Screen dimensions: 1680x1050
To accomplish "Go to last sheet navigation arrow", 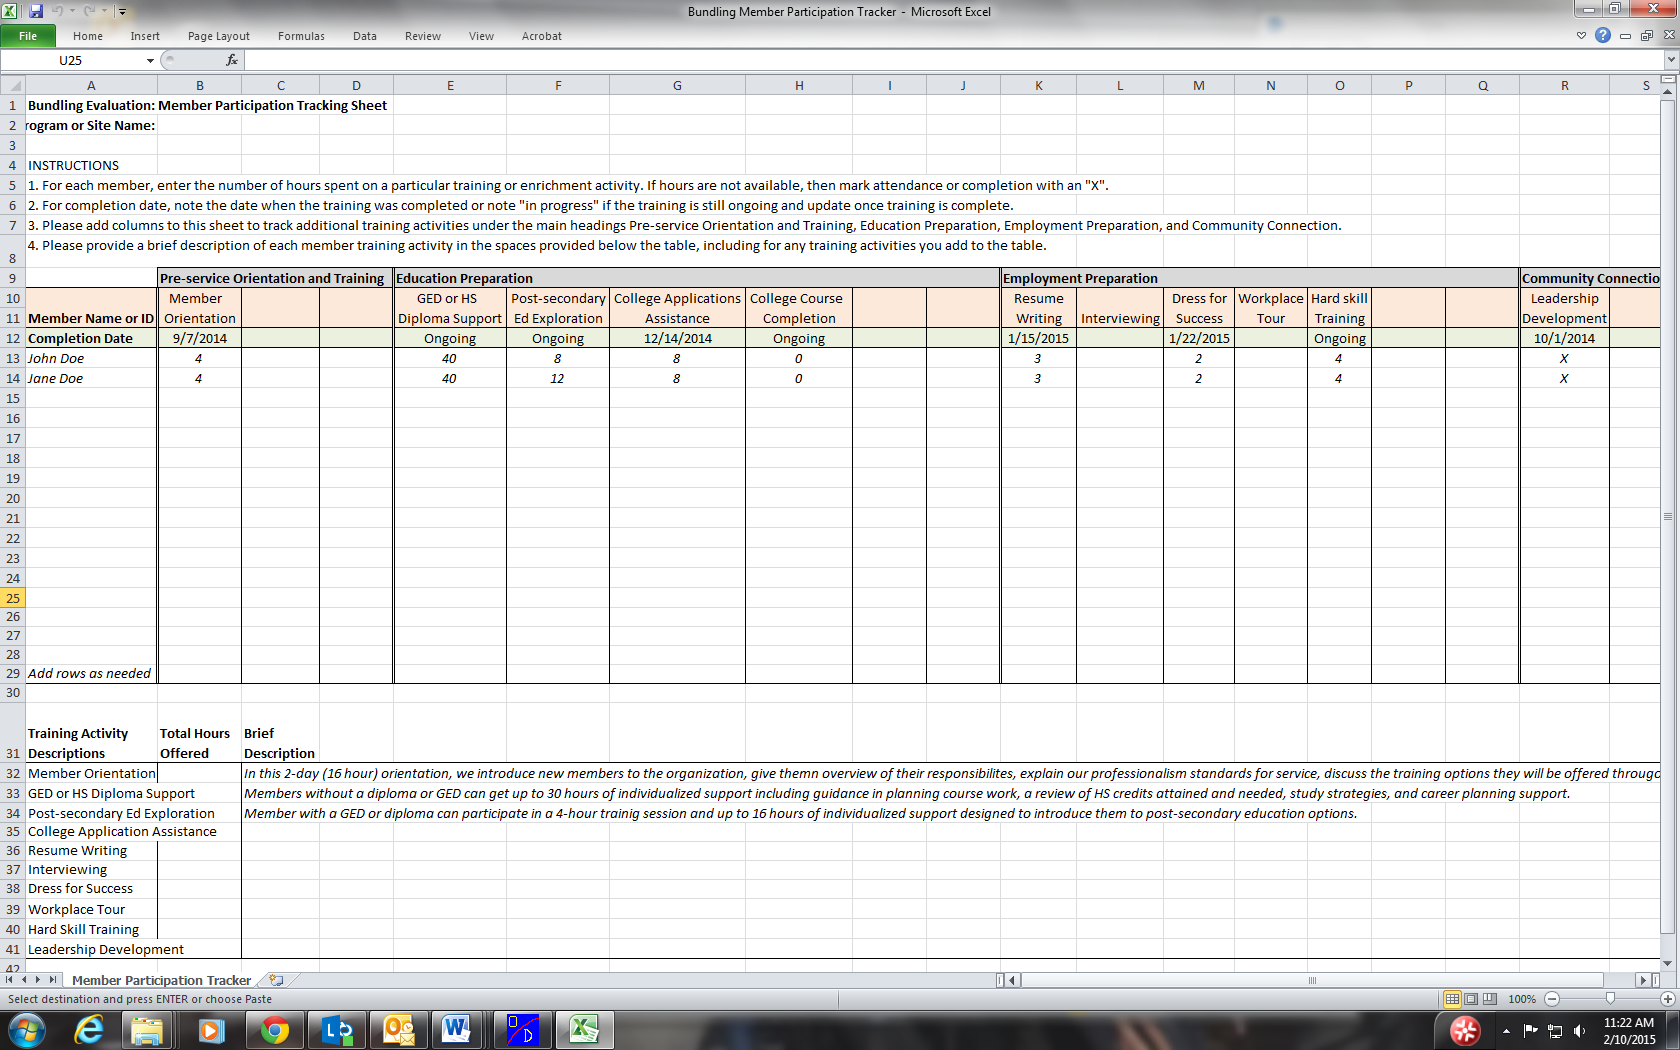I will 53,980.
